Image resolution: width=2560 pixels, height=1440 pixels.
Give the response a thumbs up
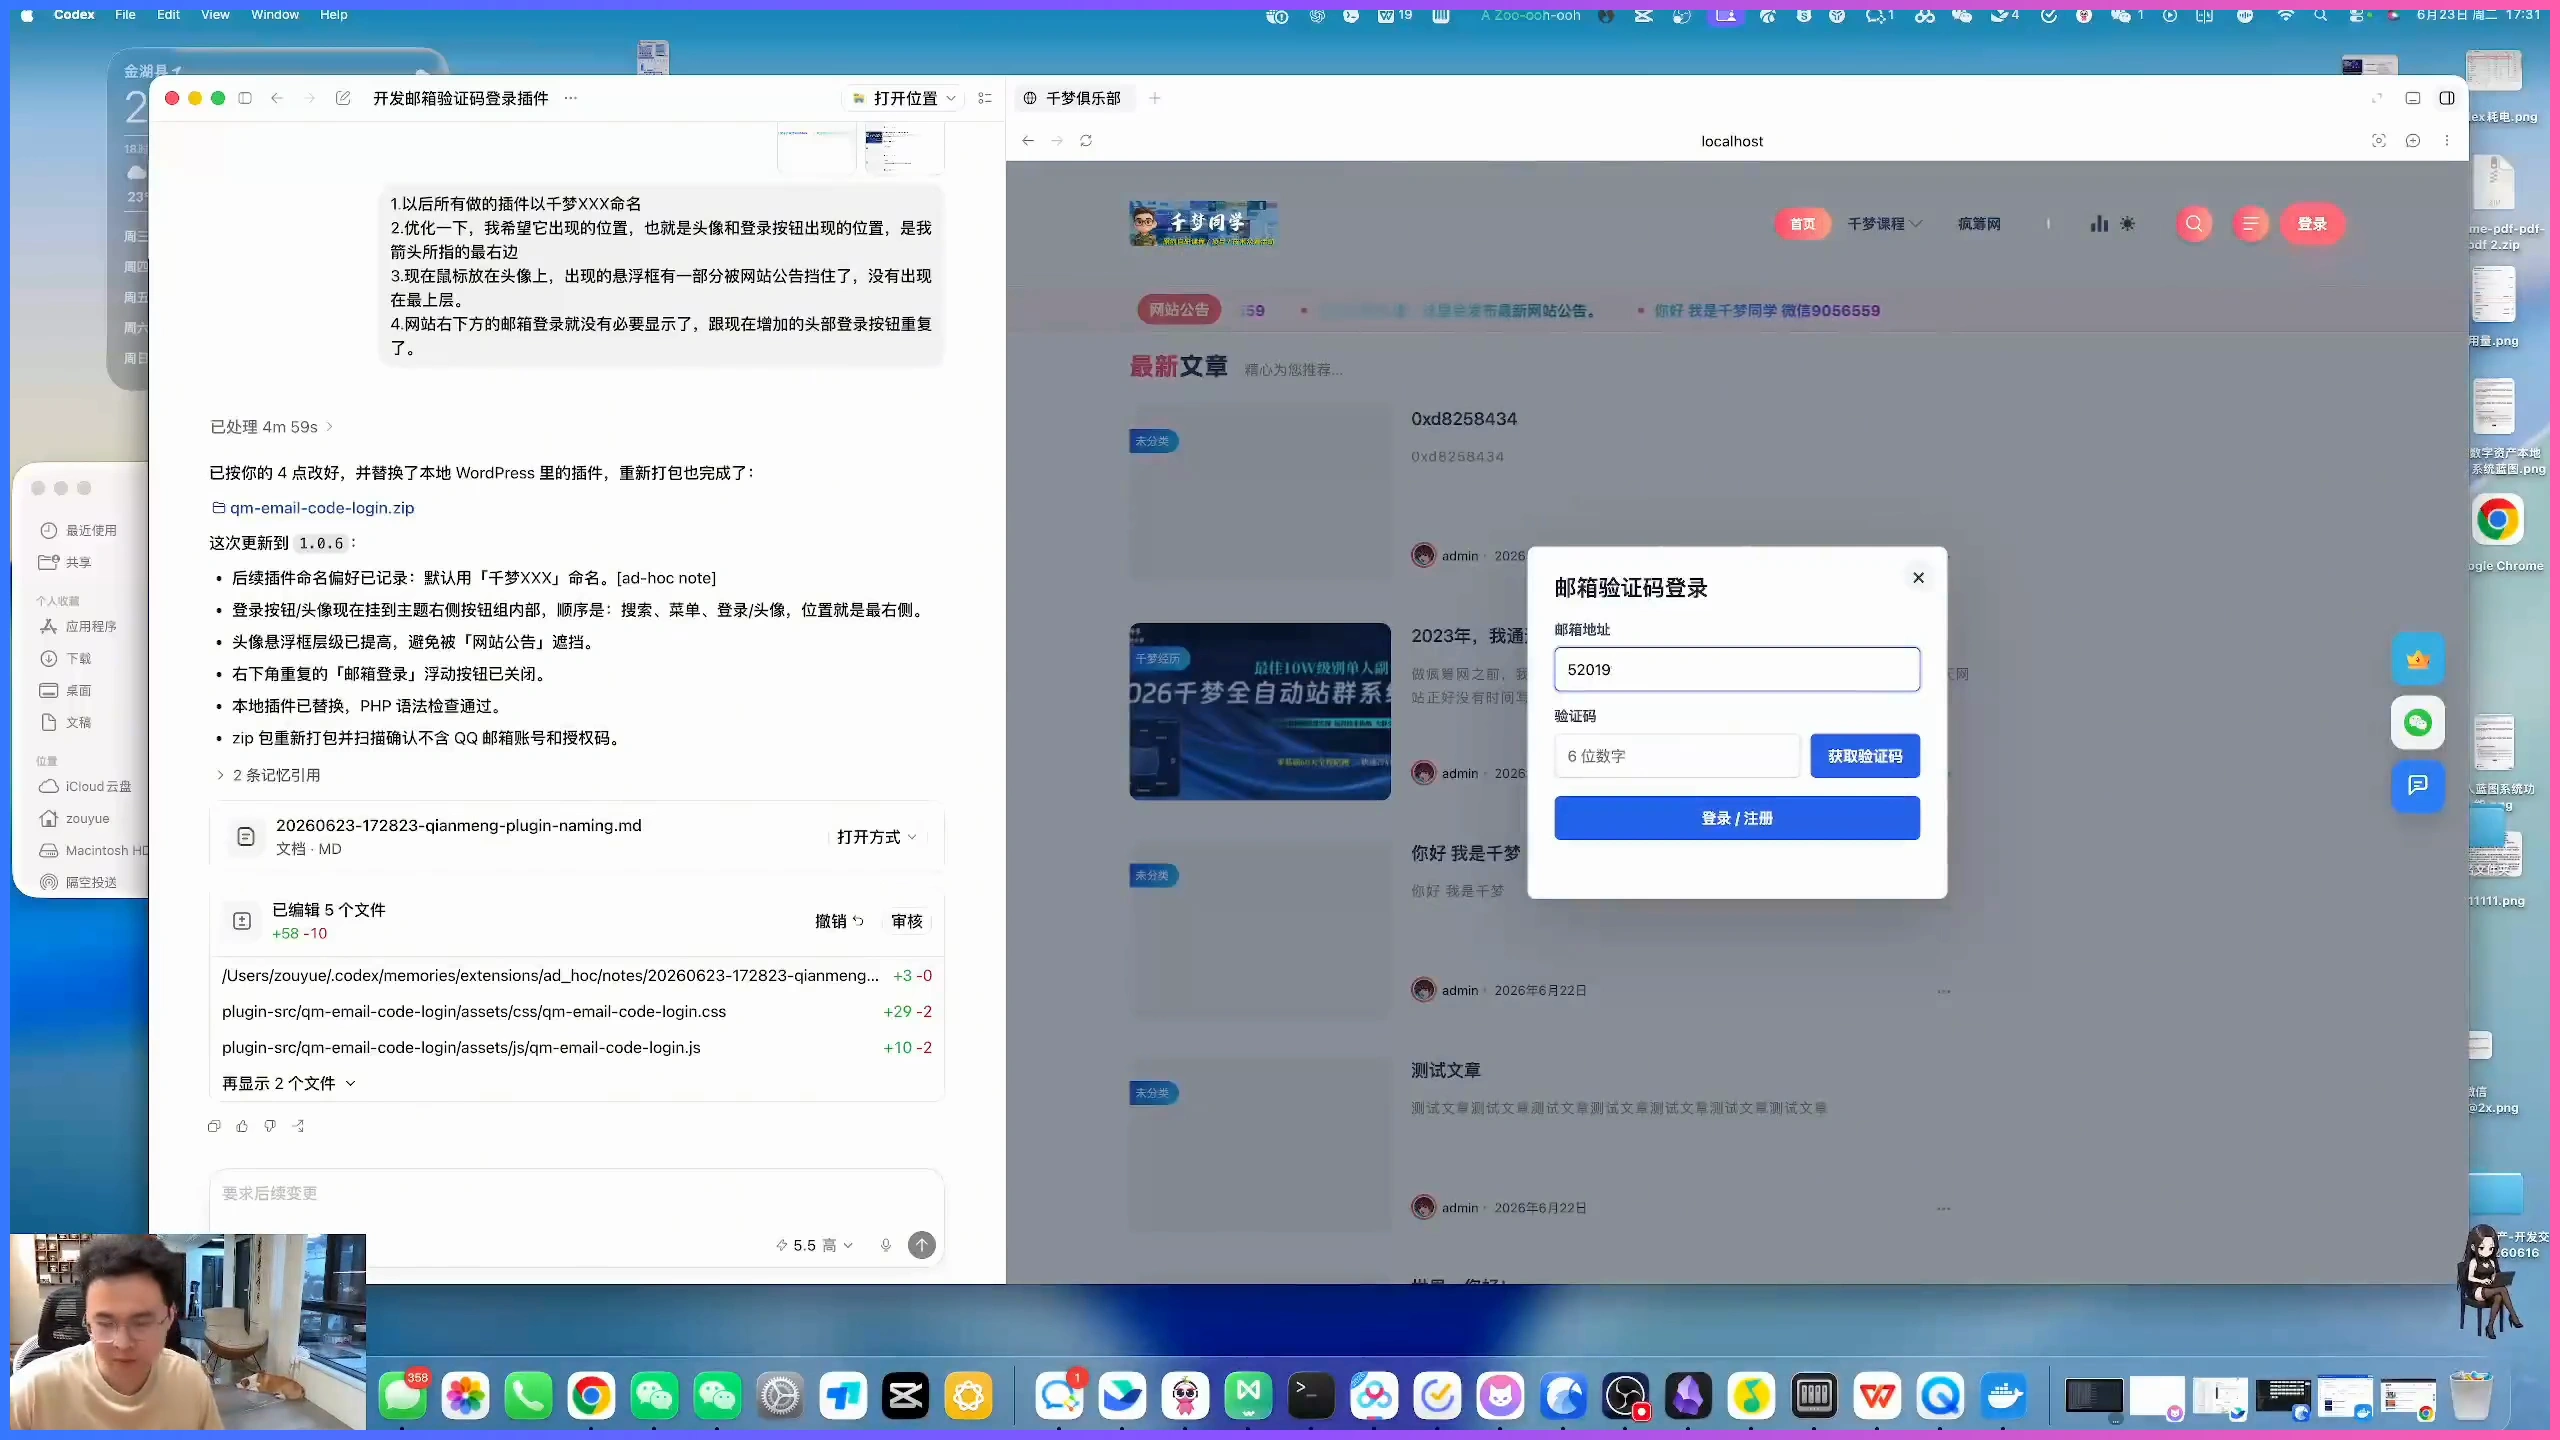[x=242, y=1126]
